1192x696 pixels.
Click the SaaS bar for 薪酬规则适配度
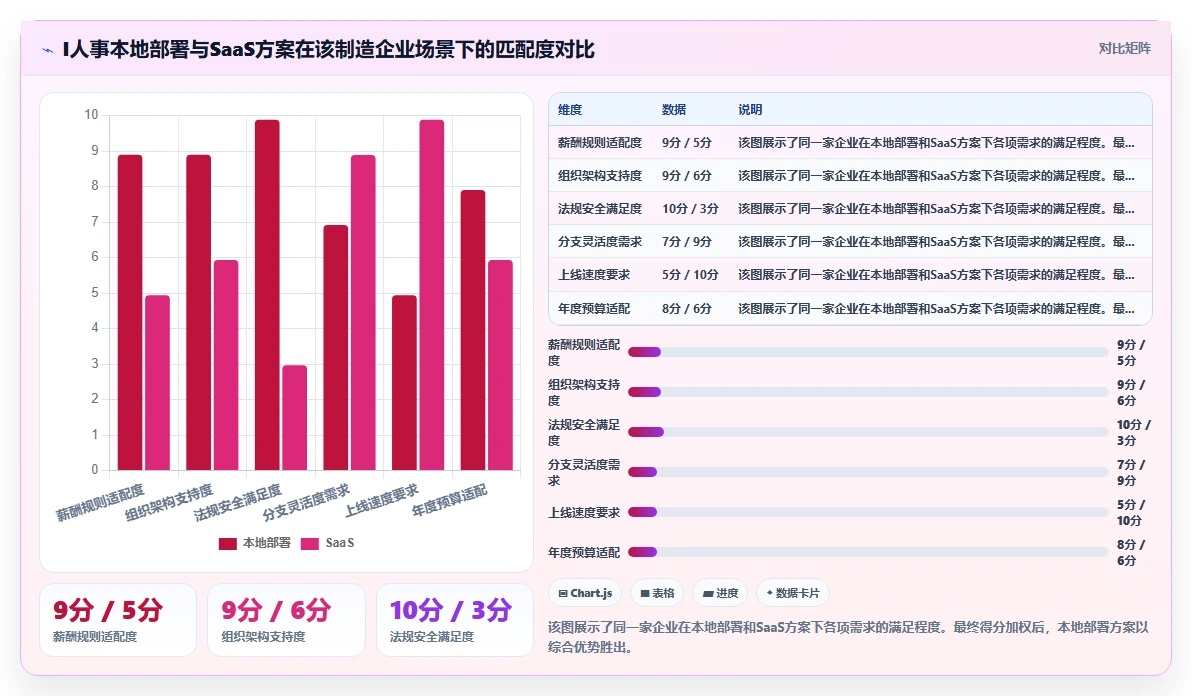pyautogui.click(x=157, y=382)
